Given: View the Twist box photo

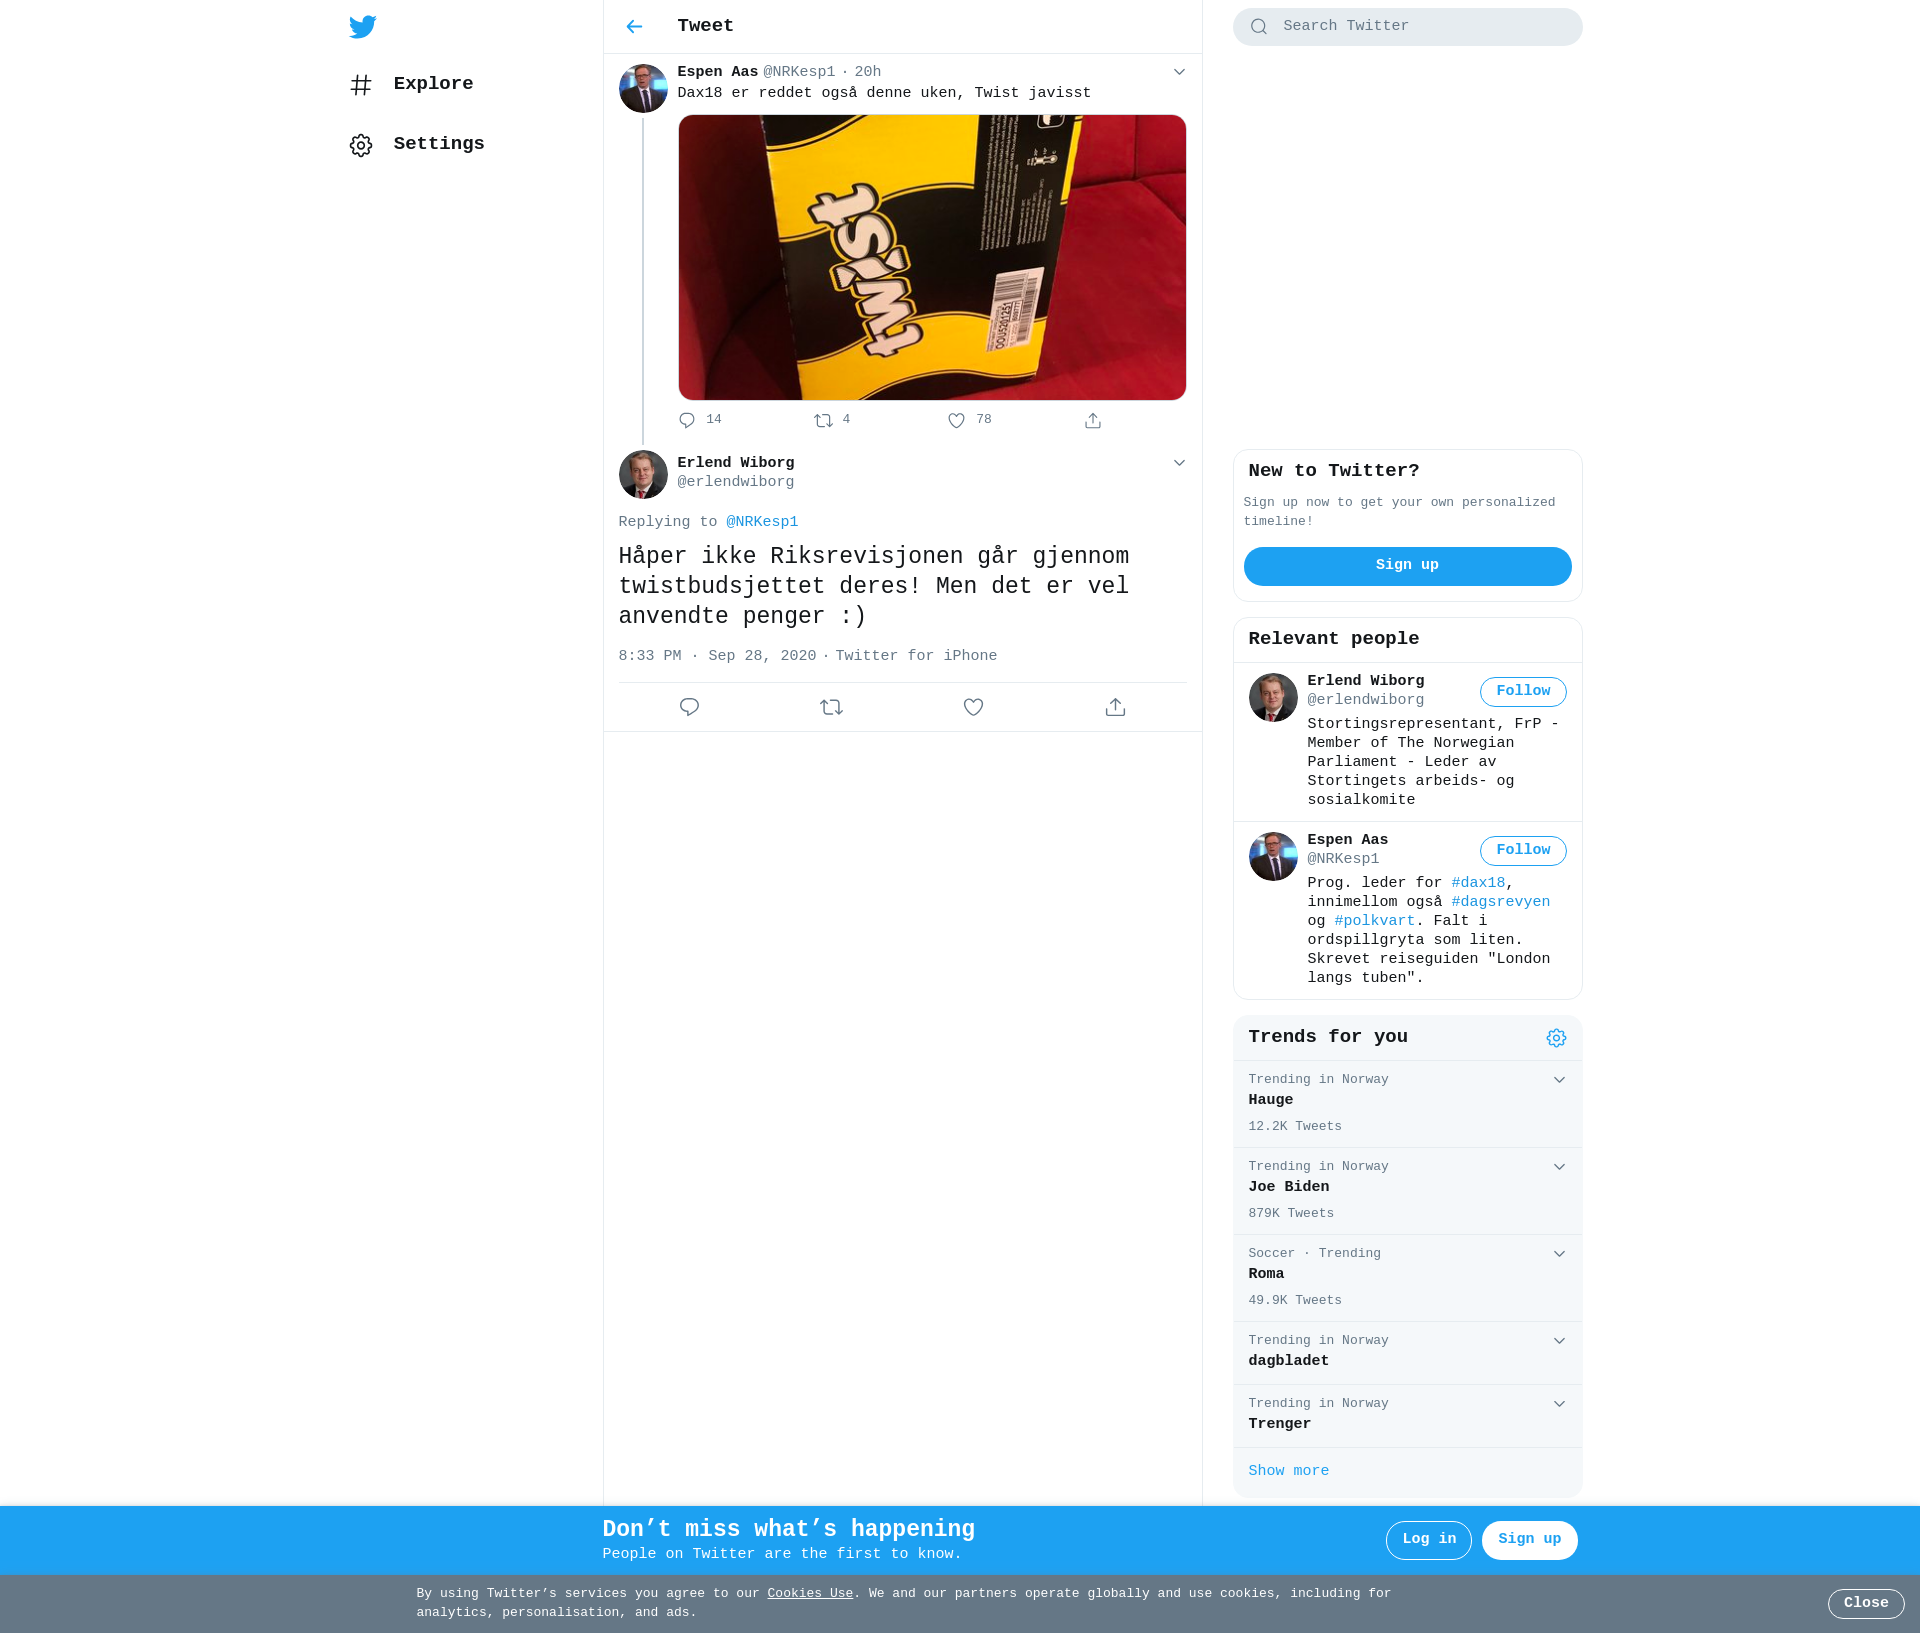Looking at the screenshot, I should [932, 257].
